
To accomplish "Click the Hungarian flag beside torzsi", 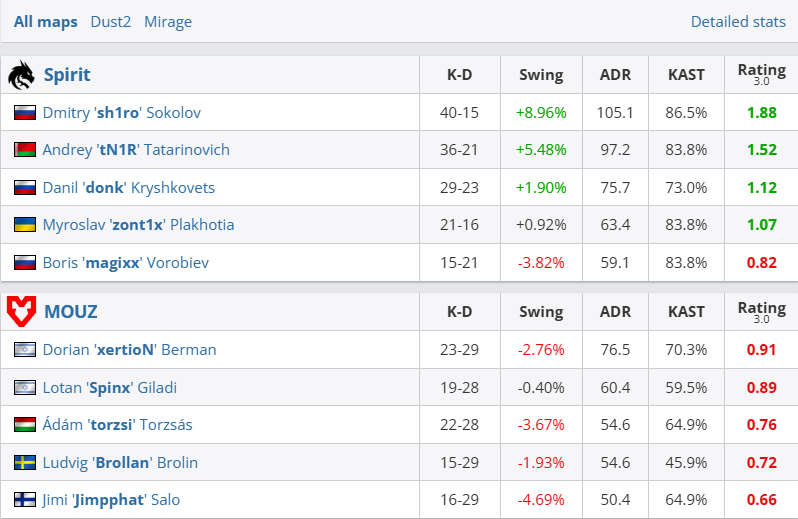I will pyautogui.click(x=25, y=425).
